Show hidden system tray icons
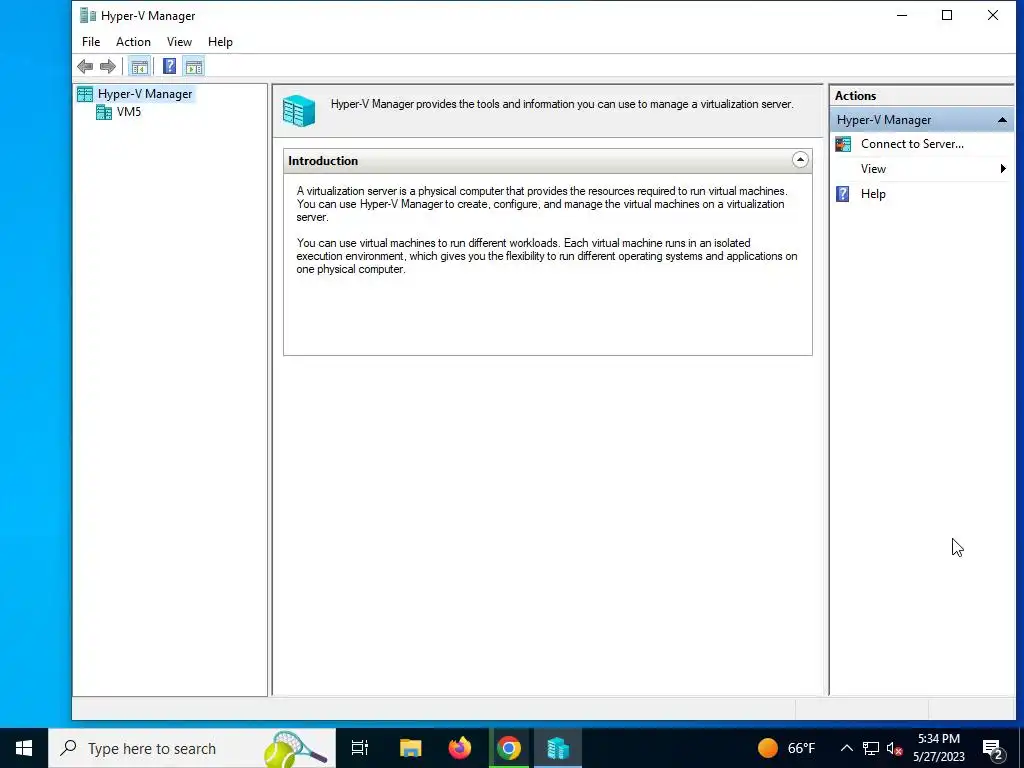The image size is (1024, 768). pyautogui.click(x=846, y=748)
